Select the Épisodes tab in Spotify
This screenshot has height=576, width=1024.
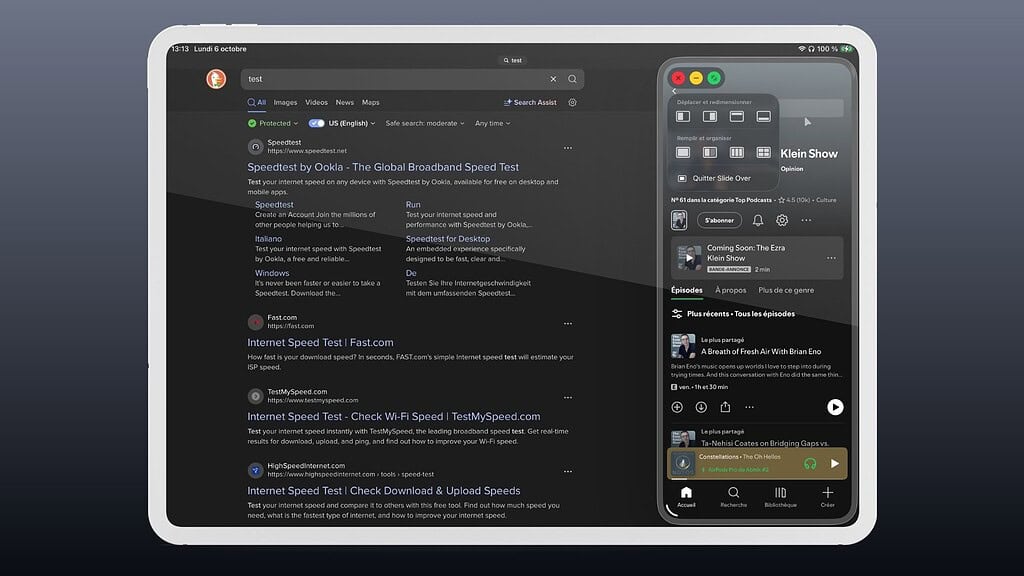[687, 291]
